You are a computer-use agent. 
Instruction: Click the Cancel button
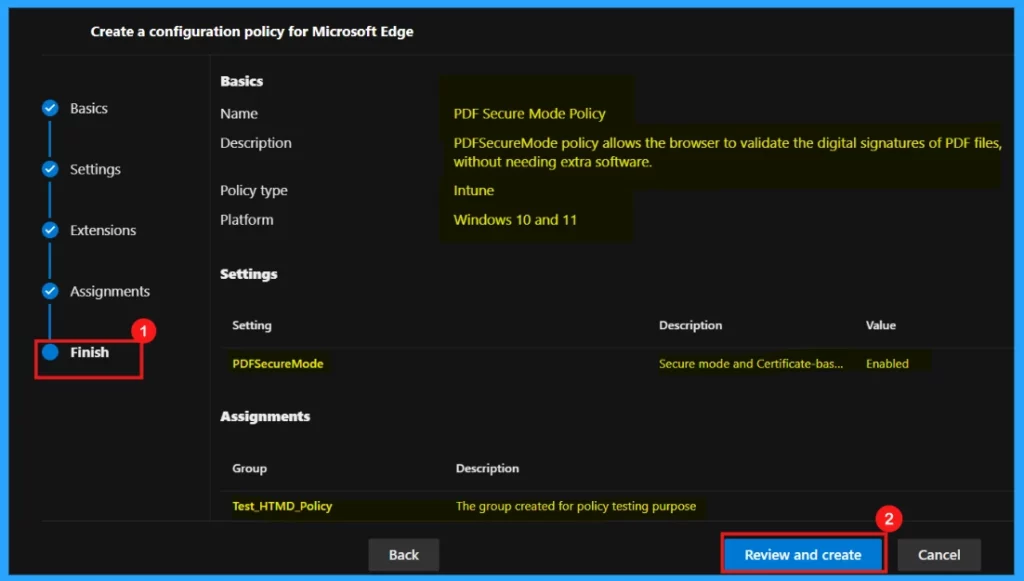click(x=938, y=555)
